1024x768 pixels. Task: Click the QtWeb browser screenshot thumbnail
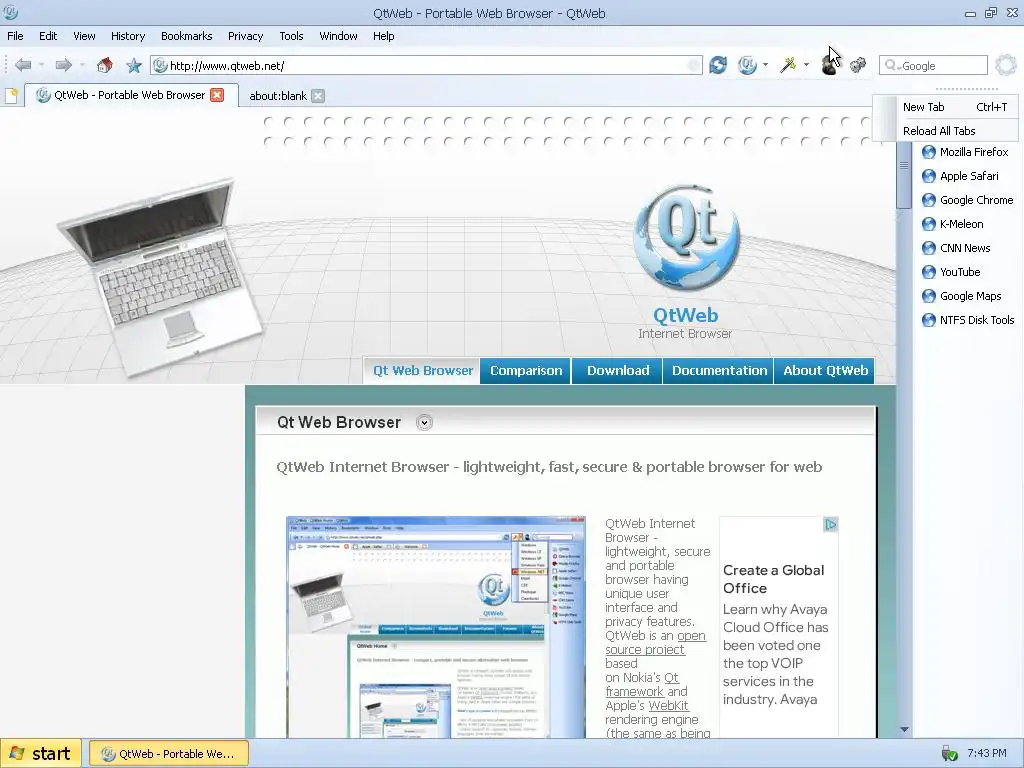coord(436,627)
